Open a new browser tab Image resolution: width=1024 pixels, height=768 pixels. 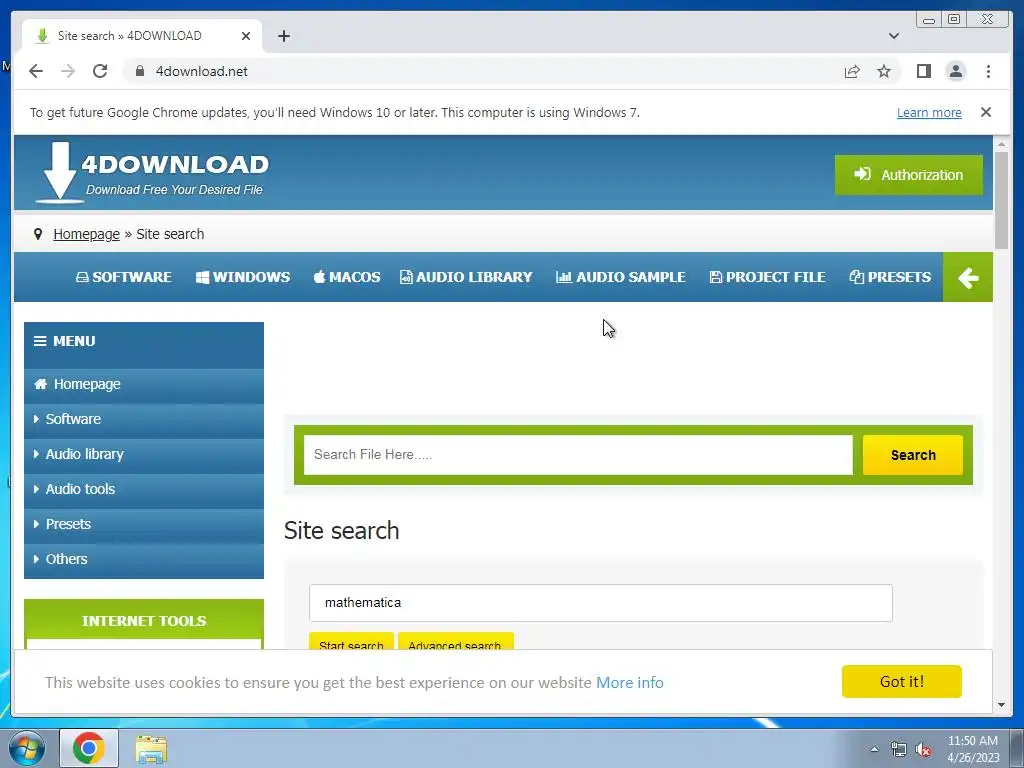pyautogui.click(x=283, y=36)
